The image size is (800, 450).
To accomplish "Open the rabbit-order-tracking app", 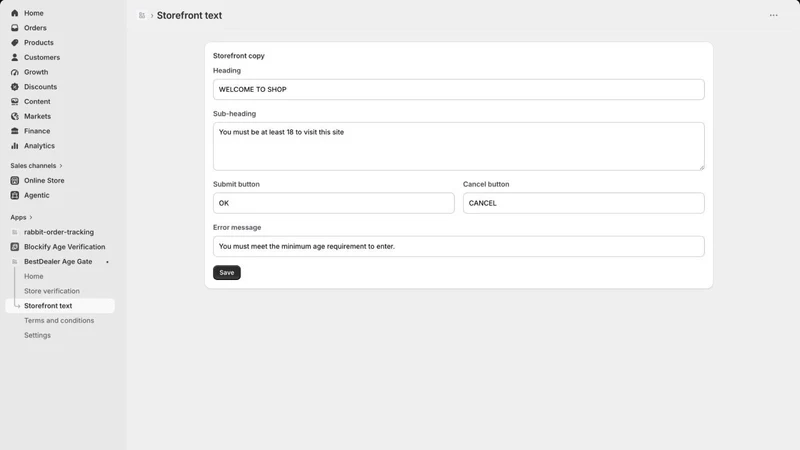I will point(59,232).
